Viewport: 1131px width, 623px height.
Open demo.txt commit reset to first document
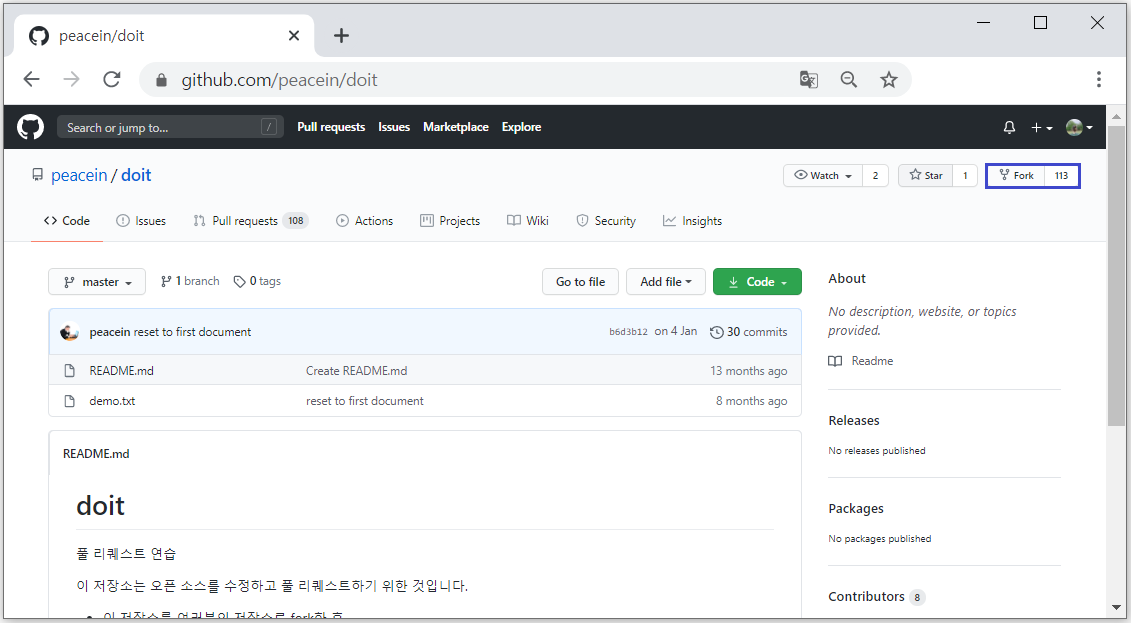[x=365, y=401]
